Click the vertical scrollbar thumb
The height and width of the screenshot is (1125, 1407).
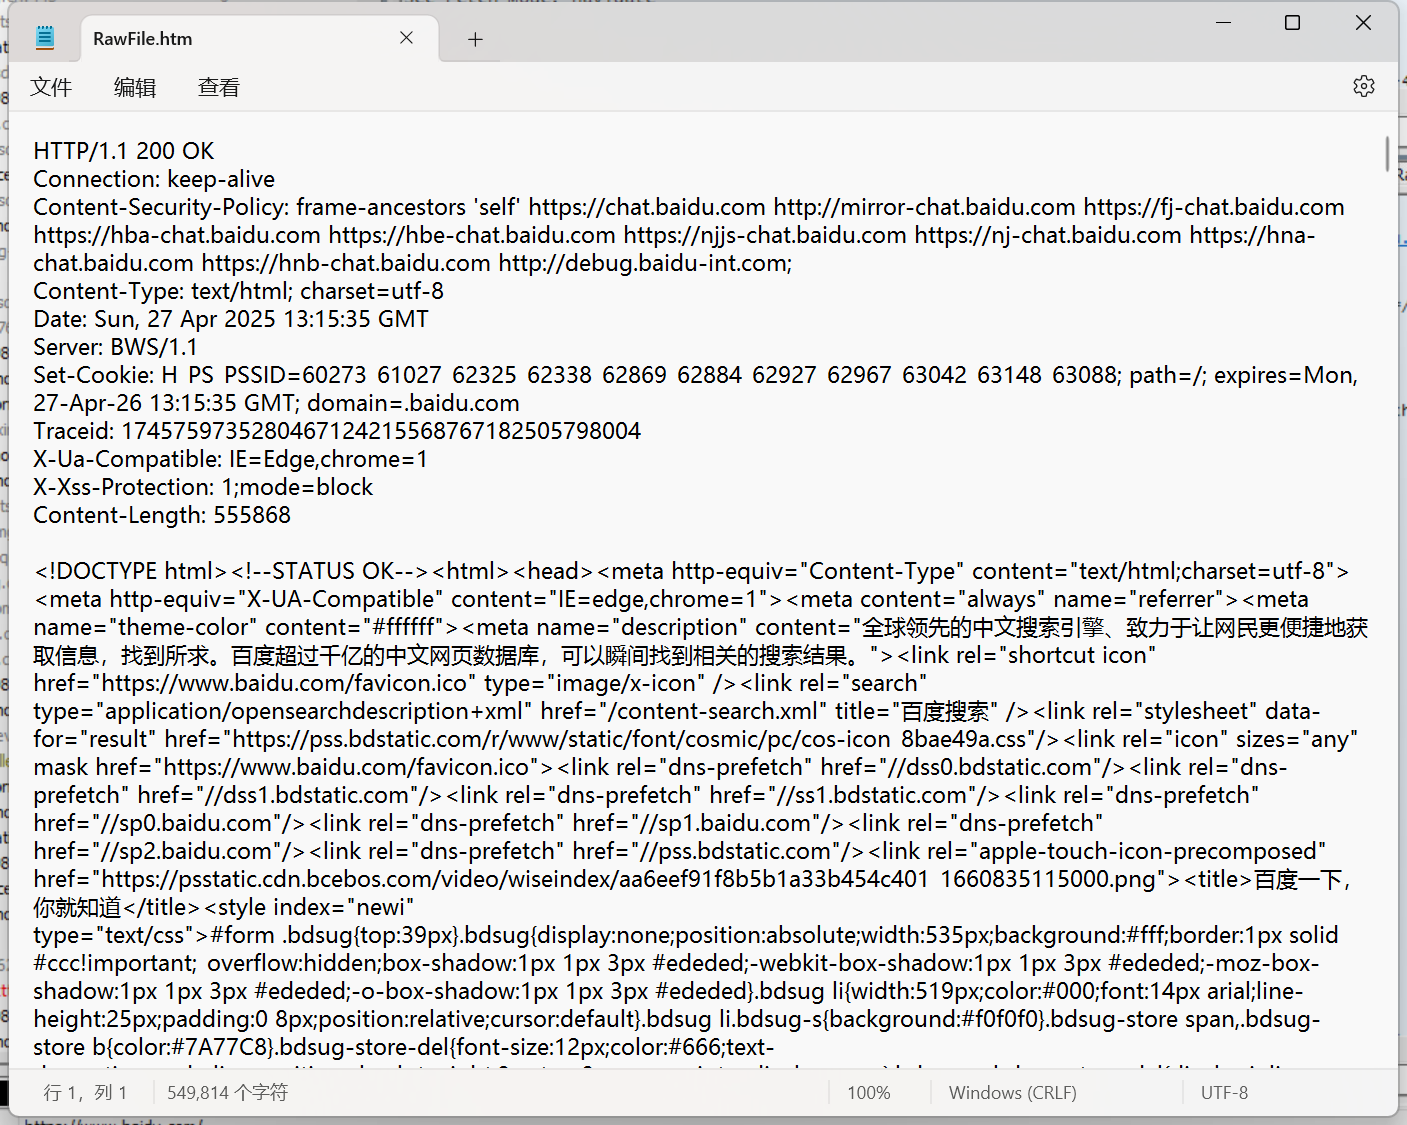click(1387, 153)
